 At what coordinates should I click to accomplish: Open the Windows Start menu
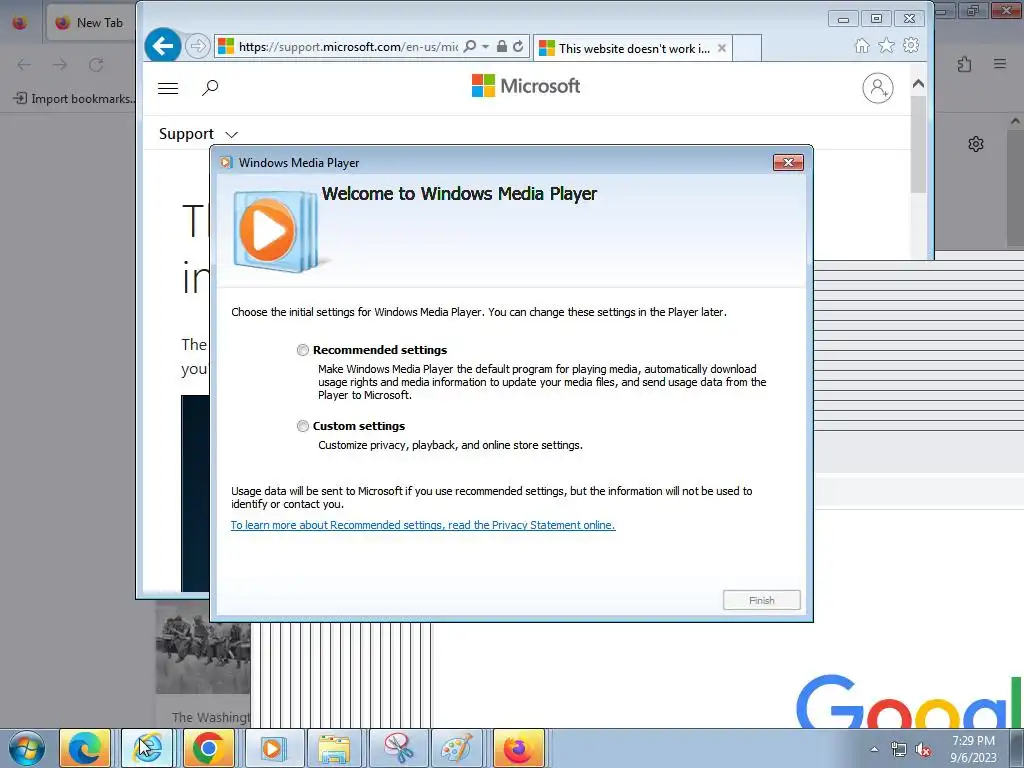pos(27,748)
